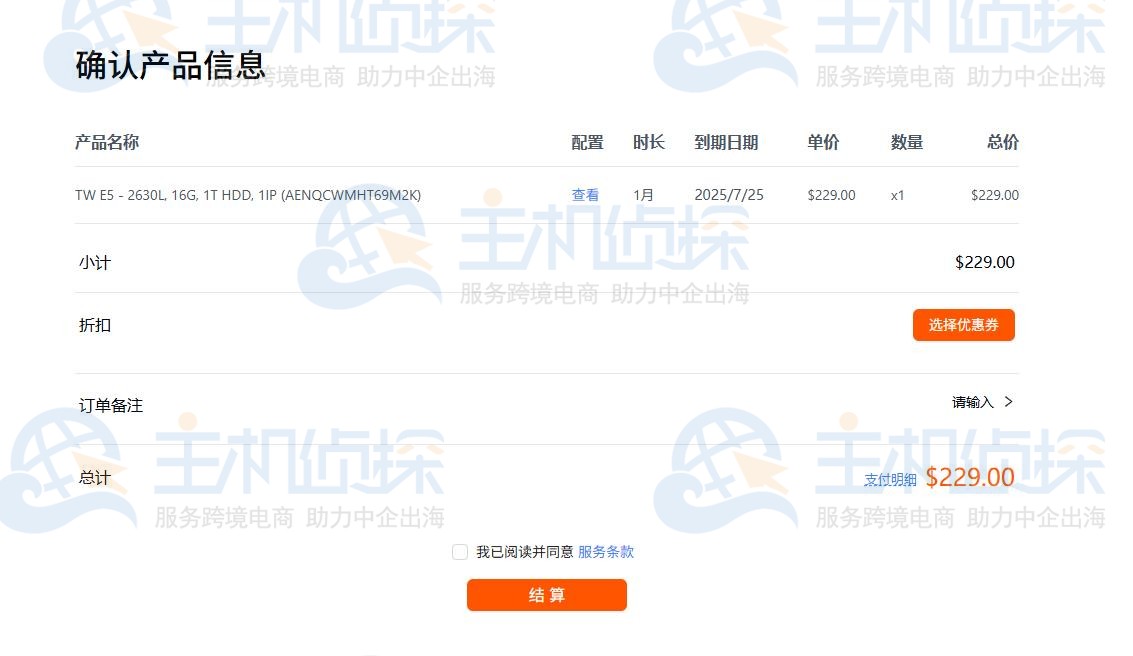Viewport: 1133px width, 656px height.
Task: Select the total price $229.00 in orange
Action: tap(970, 478)
